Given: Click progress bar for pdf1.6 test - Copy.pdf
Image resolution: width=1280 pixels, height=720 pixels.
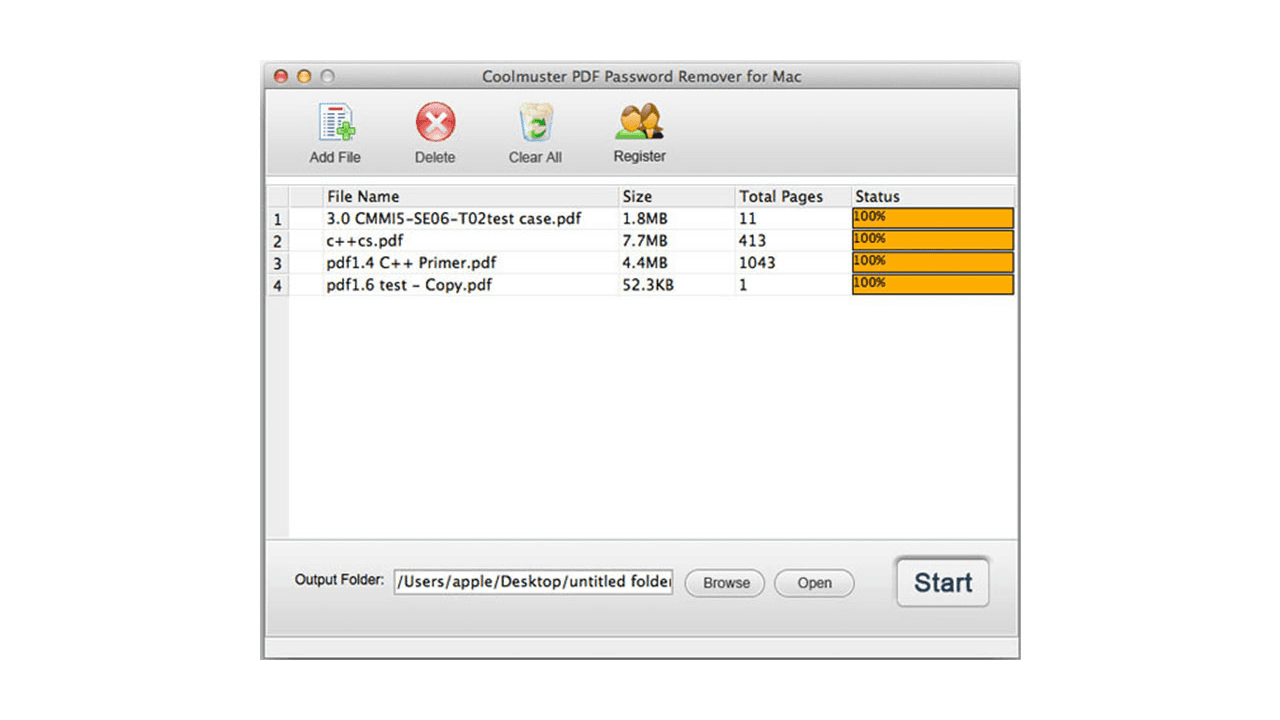Looking at the screenshot, I should (933, 284).
